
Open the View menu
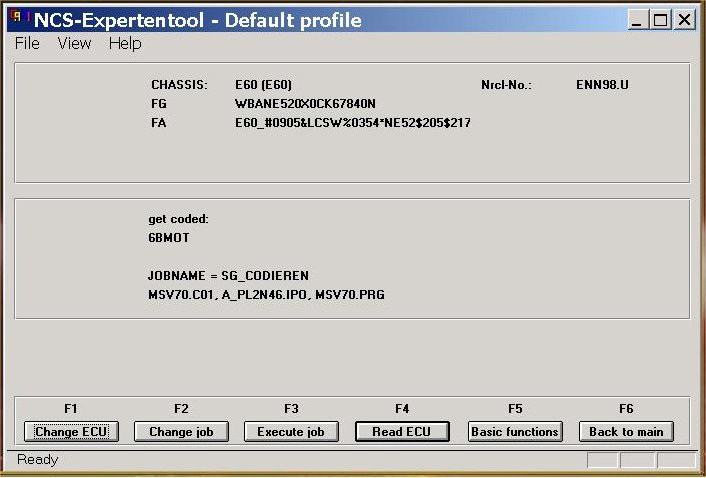coord(74,44)
